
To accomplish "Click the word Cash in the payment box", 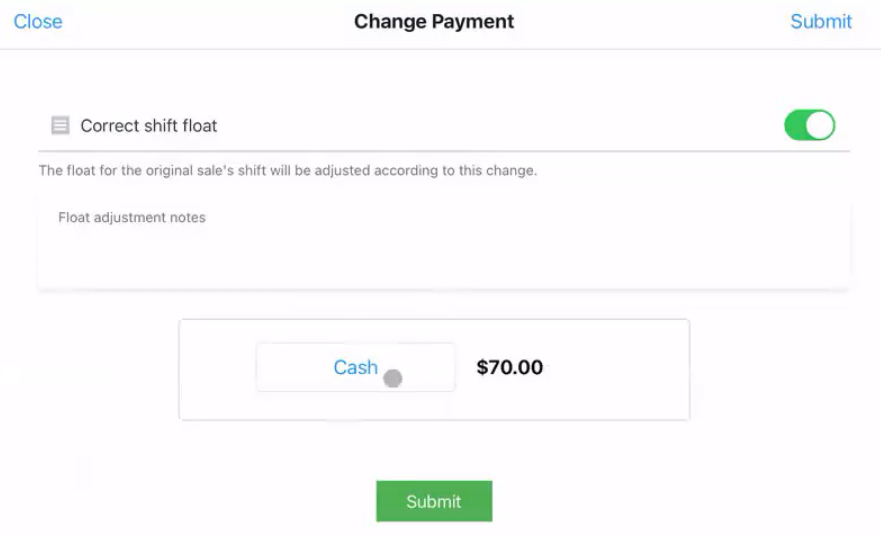I will [x=355, y=368].
